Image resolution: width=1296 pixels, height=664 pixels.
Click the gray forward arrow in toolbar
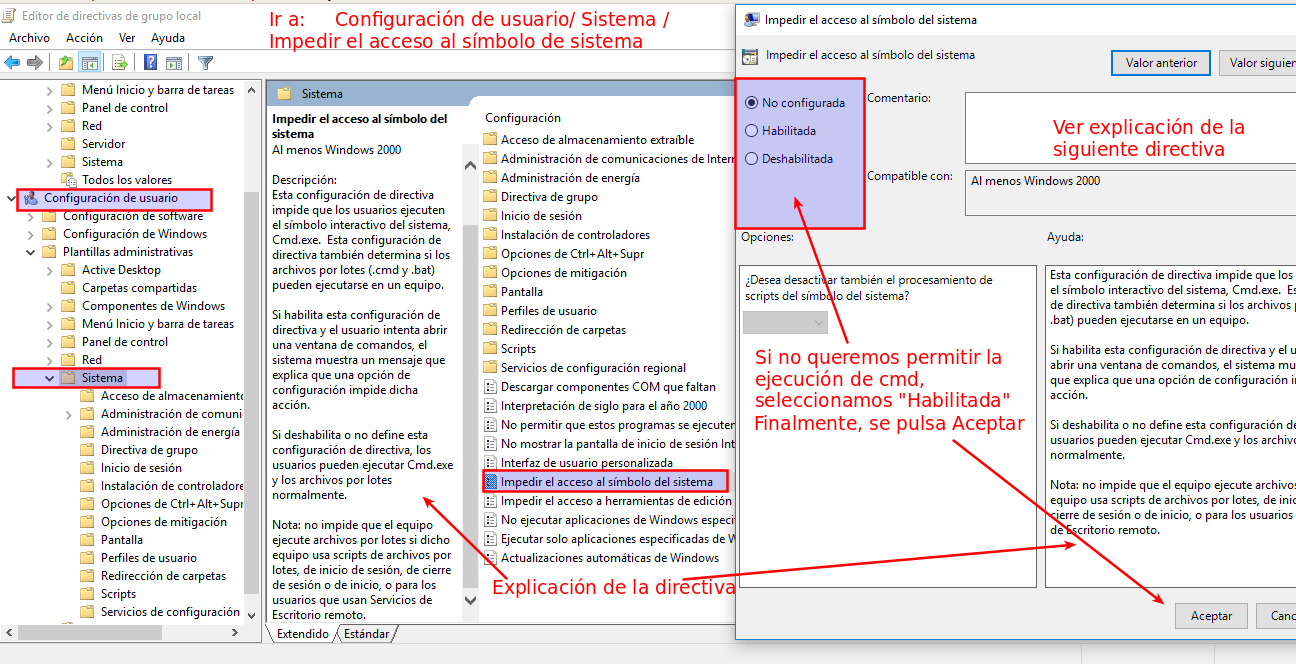(x=35, y=63)
